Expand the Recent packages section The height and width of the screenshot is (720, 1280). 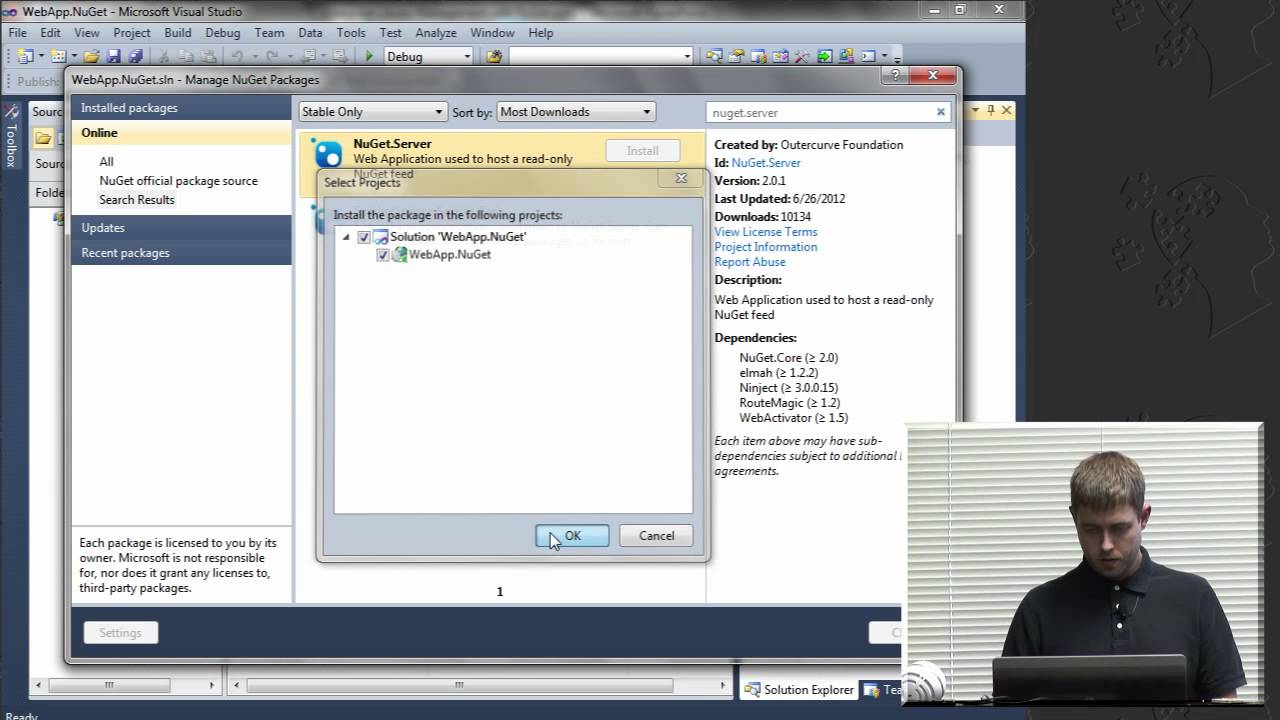tap(182, 253)
